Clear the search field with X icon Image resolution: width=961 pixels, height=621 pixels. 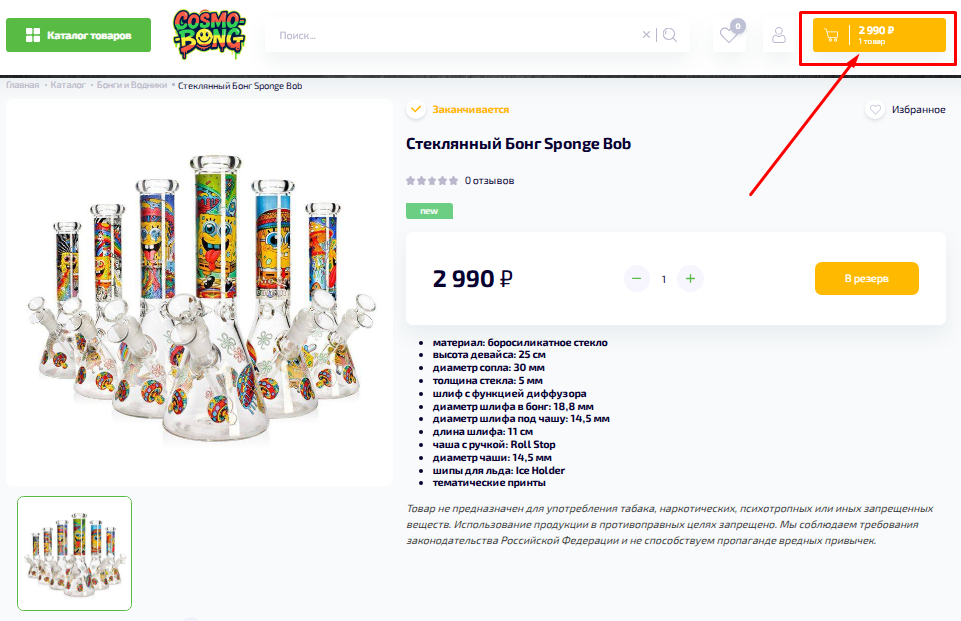[646, 35]
